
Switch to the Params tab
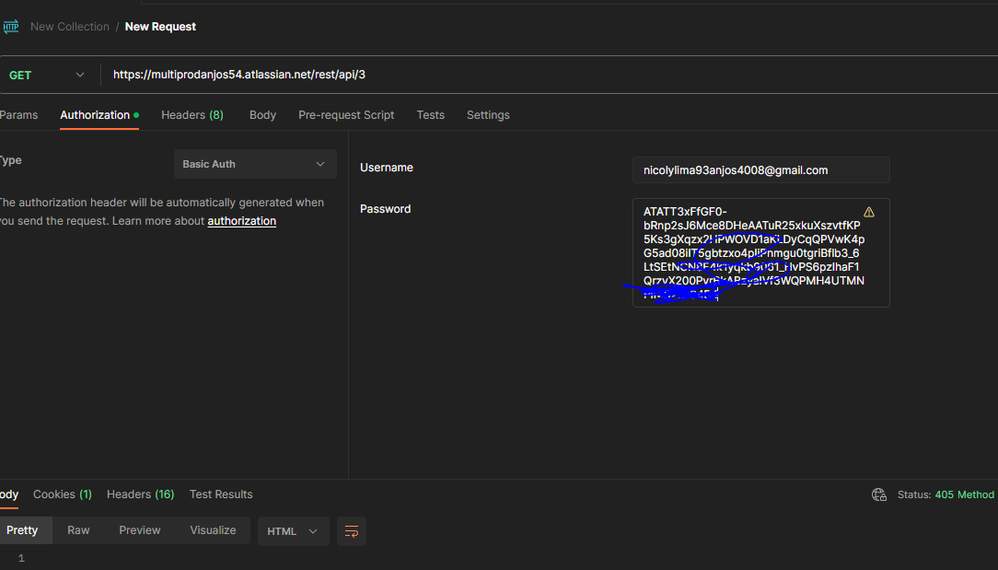tap(18, 115)
